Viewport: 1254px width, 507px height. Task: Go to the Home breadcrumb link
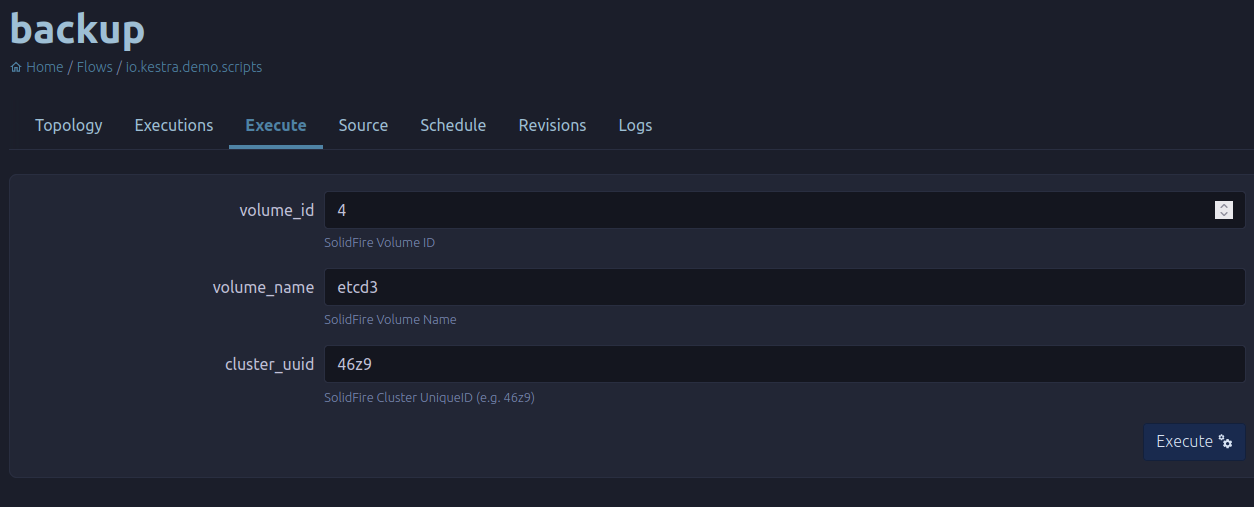click(x=45, y=67)
